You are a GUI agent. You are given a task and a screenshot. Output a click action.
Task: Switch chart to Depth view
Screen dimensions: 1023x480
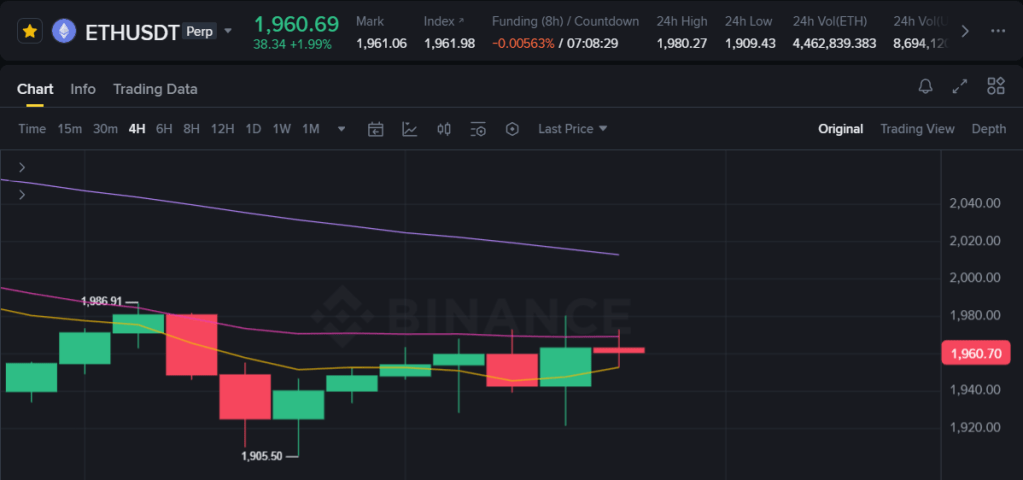tap(988, 129)
